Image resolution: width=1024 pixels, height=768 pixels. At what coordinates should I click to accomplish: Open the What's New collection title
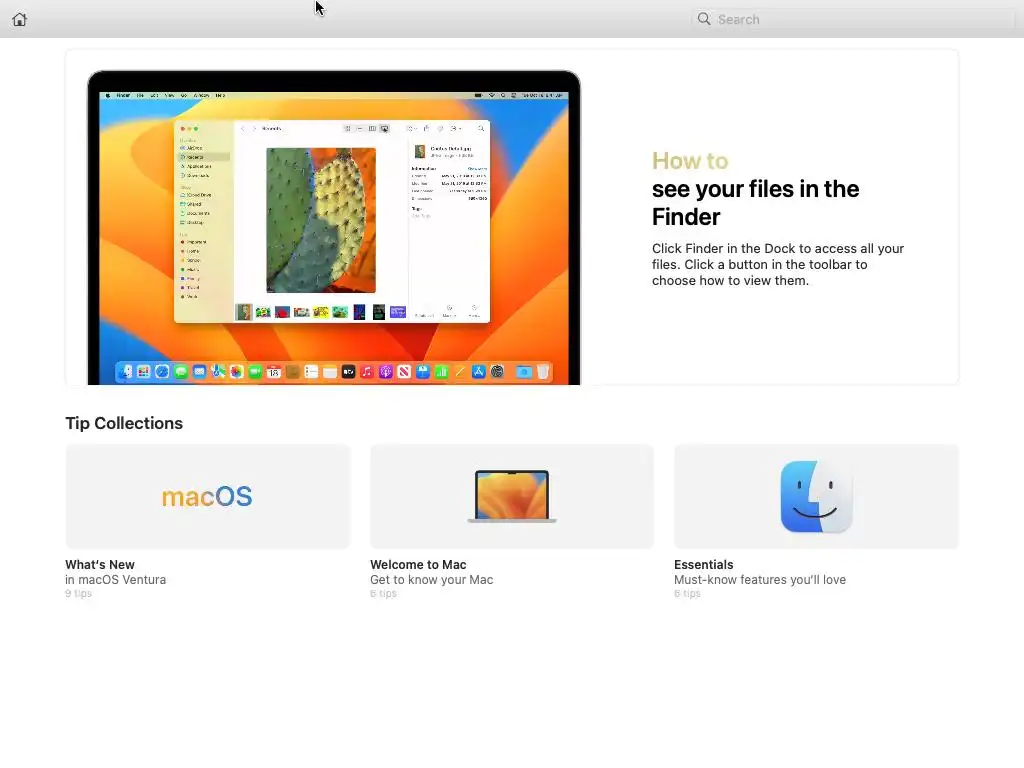100,564
